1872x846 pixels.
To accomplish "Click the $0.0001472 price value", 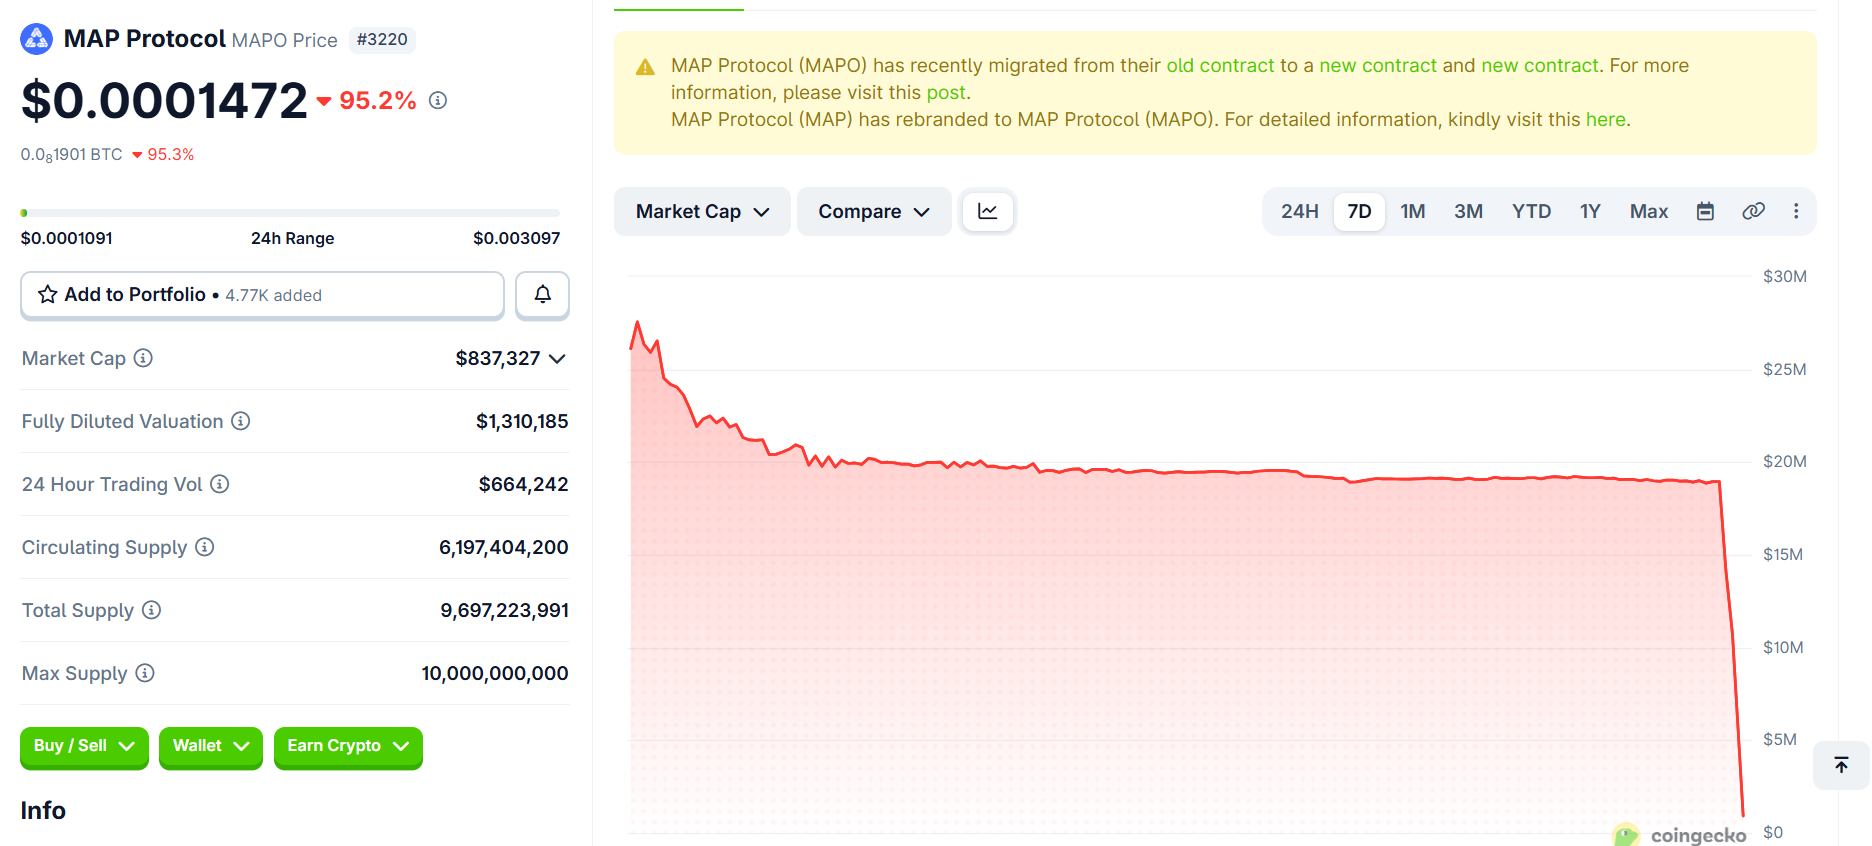I will [164, 101].
